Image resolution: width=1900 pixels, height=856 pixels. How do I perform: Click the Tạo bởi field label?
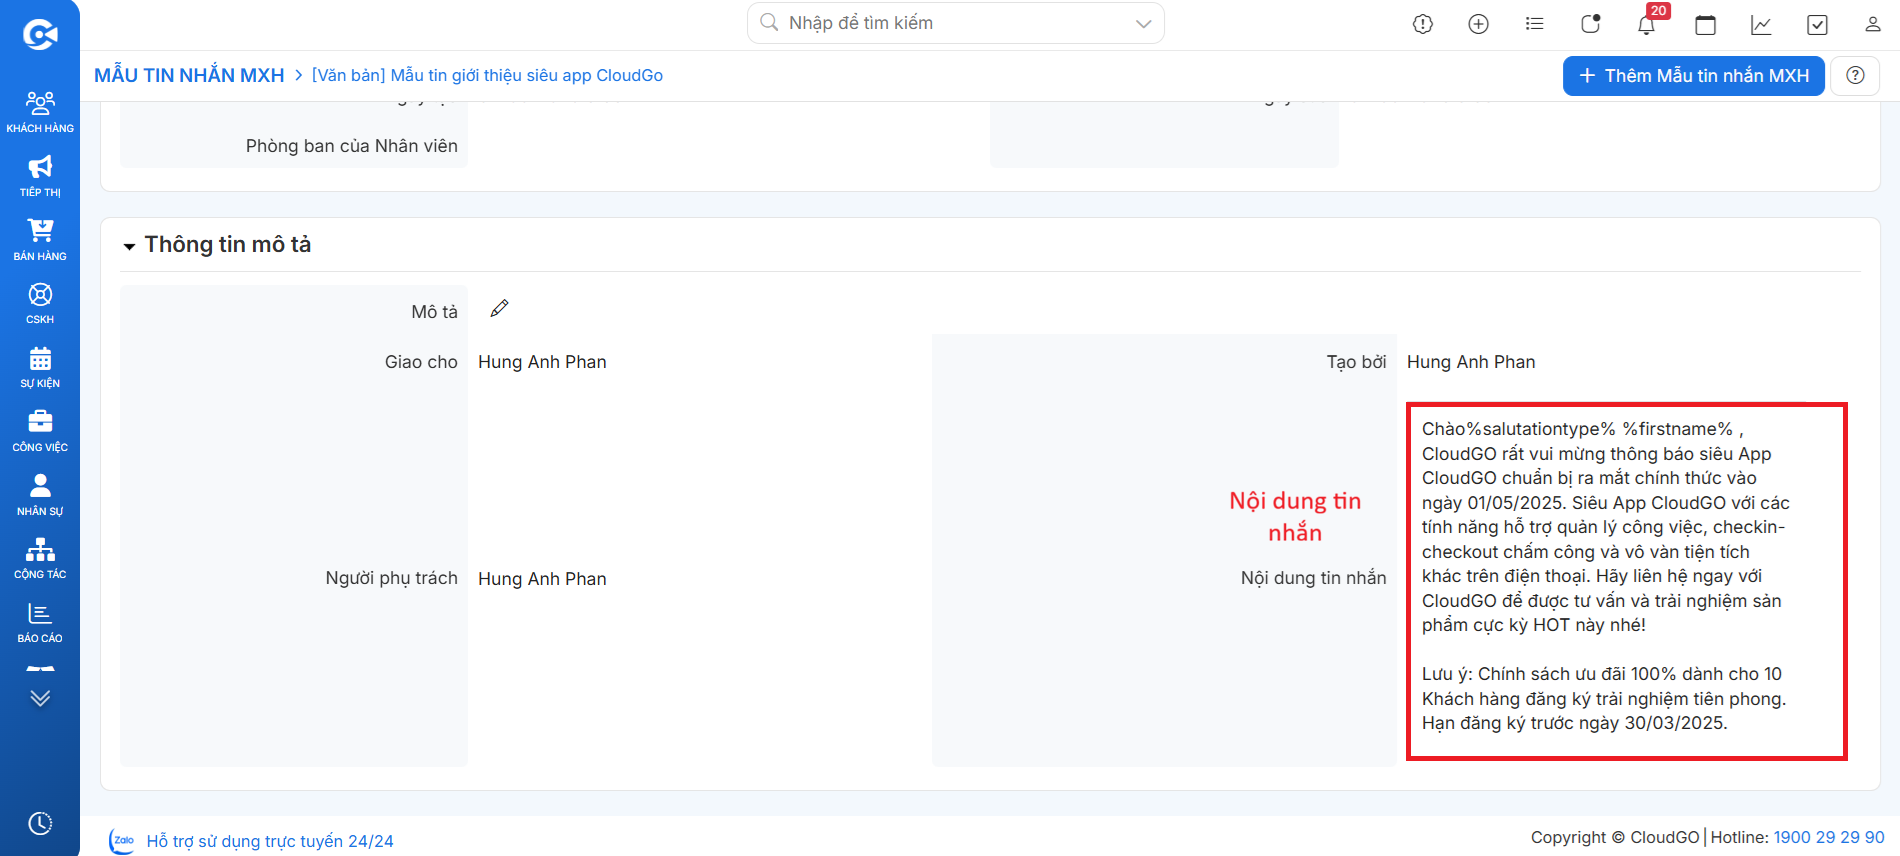(1356, 362)
